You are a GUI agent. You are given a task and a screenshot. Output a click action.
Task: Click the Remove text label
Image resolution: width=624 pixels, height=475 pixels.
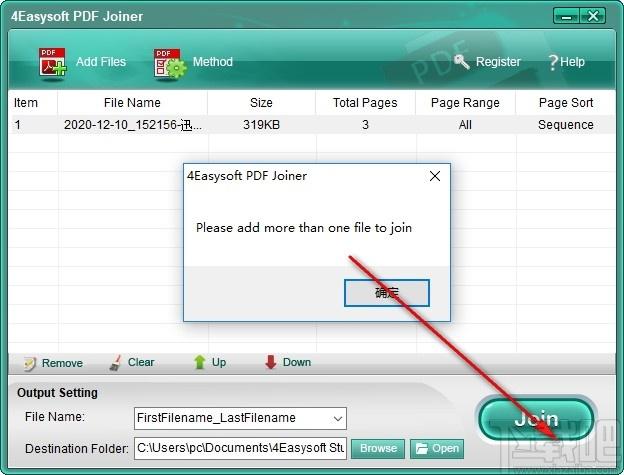(x=62, y=363)
